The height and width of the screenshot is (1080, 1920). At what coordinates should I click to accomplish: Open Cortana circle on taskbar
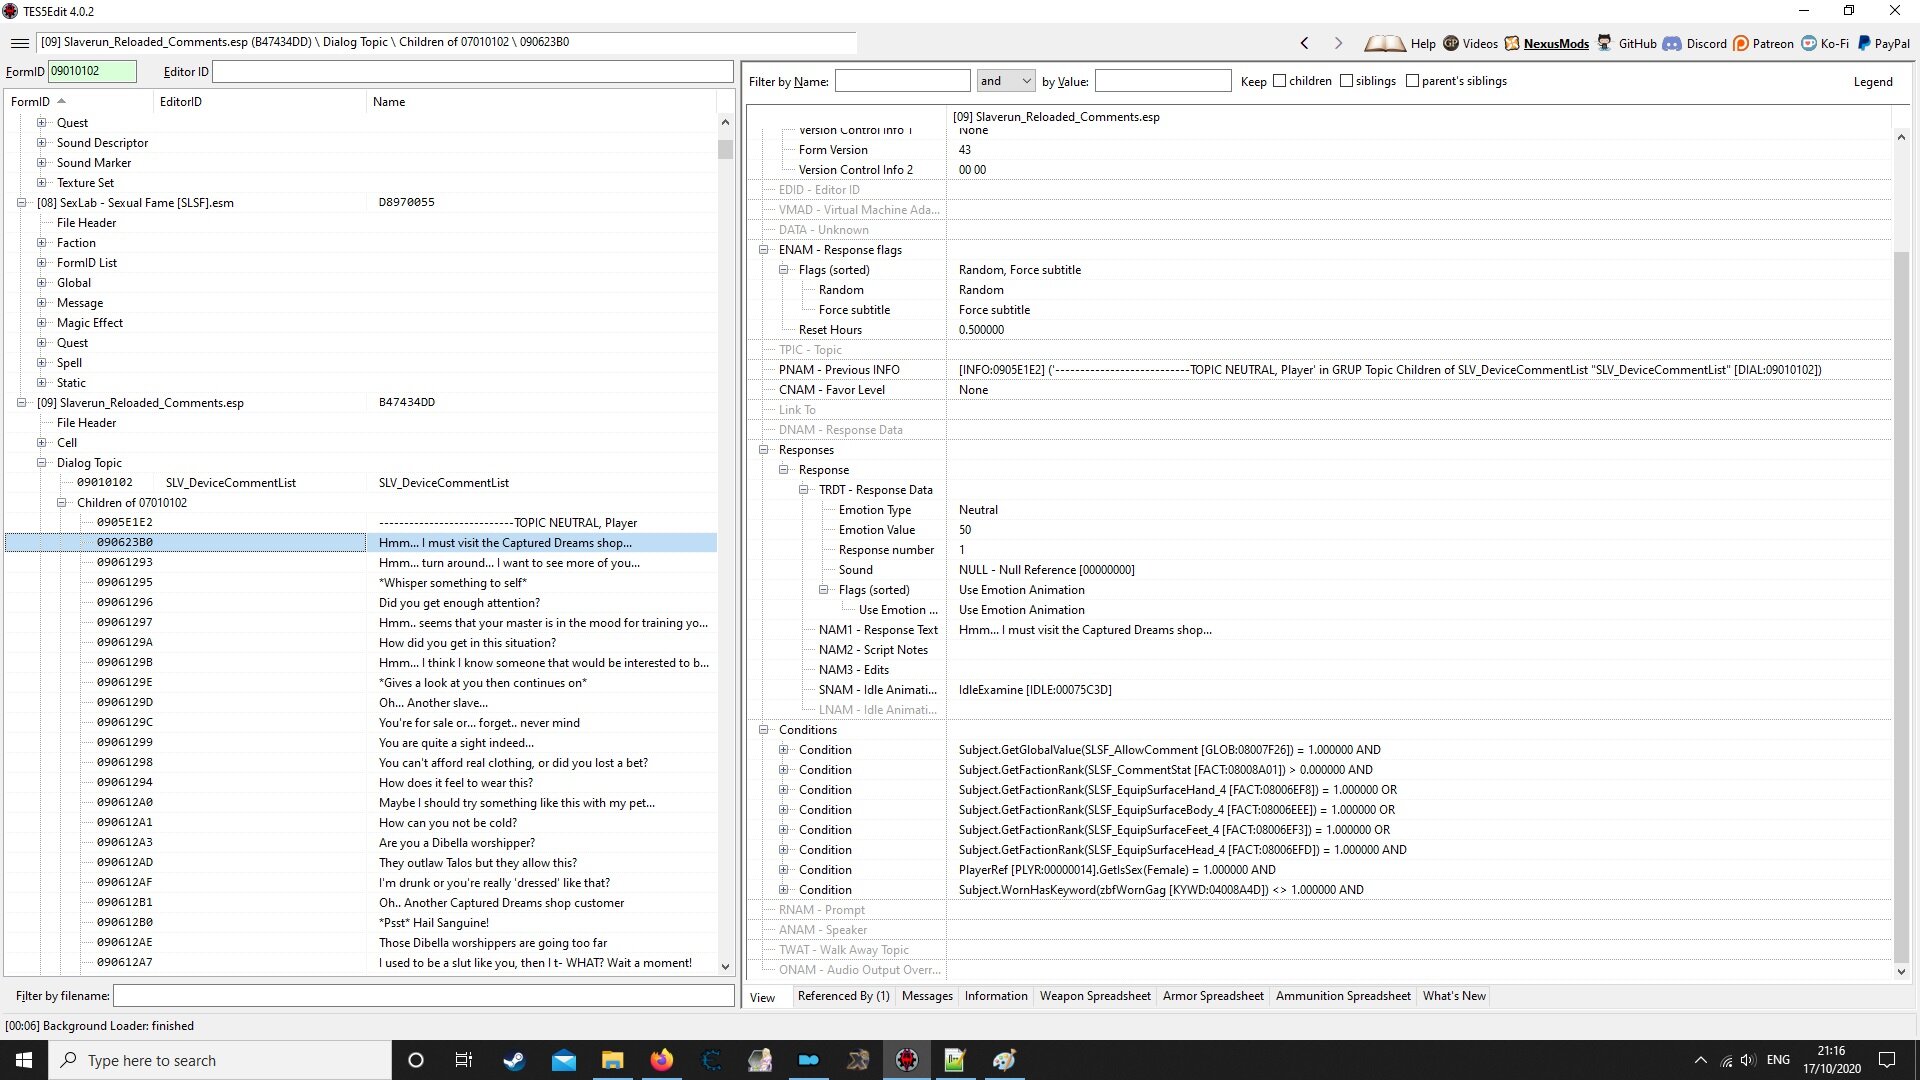click(x=416, y=1060)
